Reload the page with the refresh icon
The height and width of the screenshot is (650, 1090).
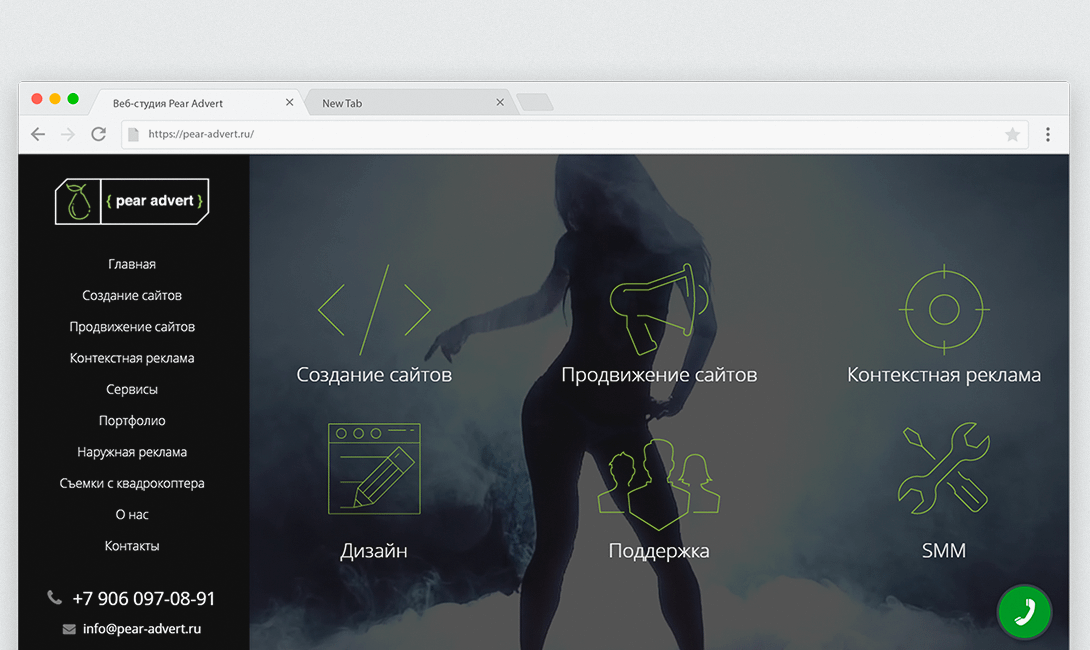click(99, 134)
